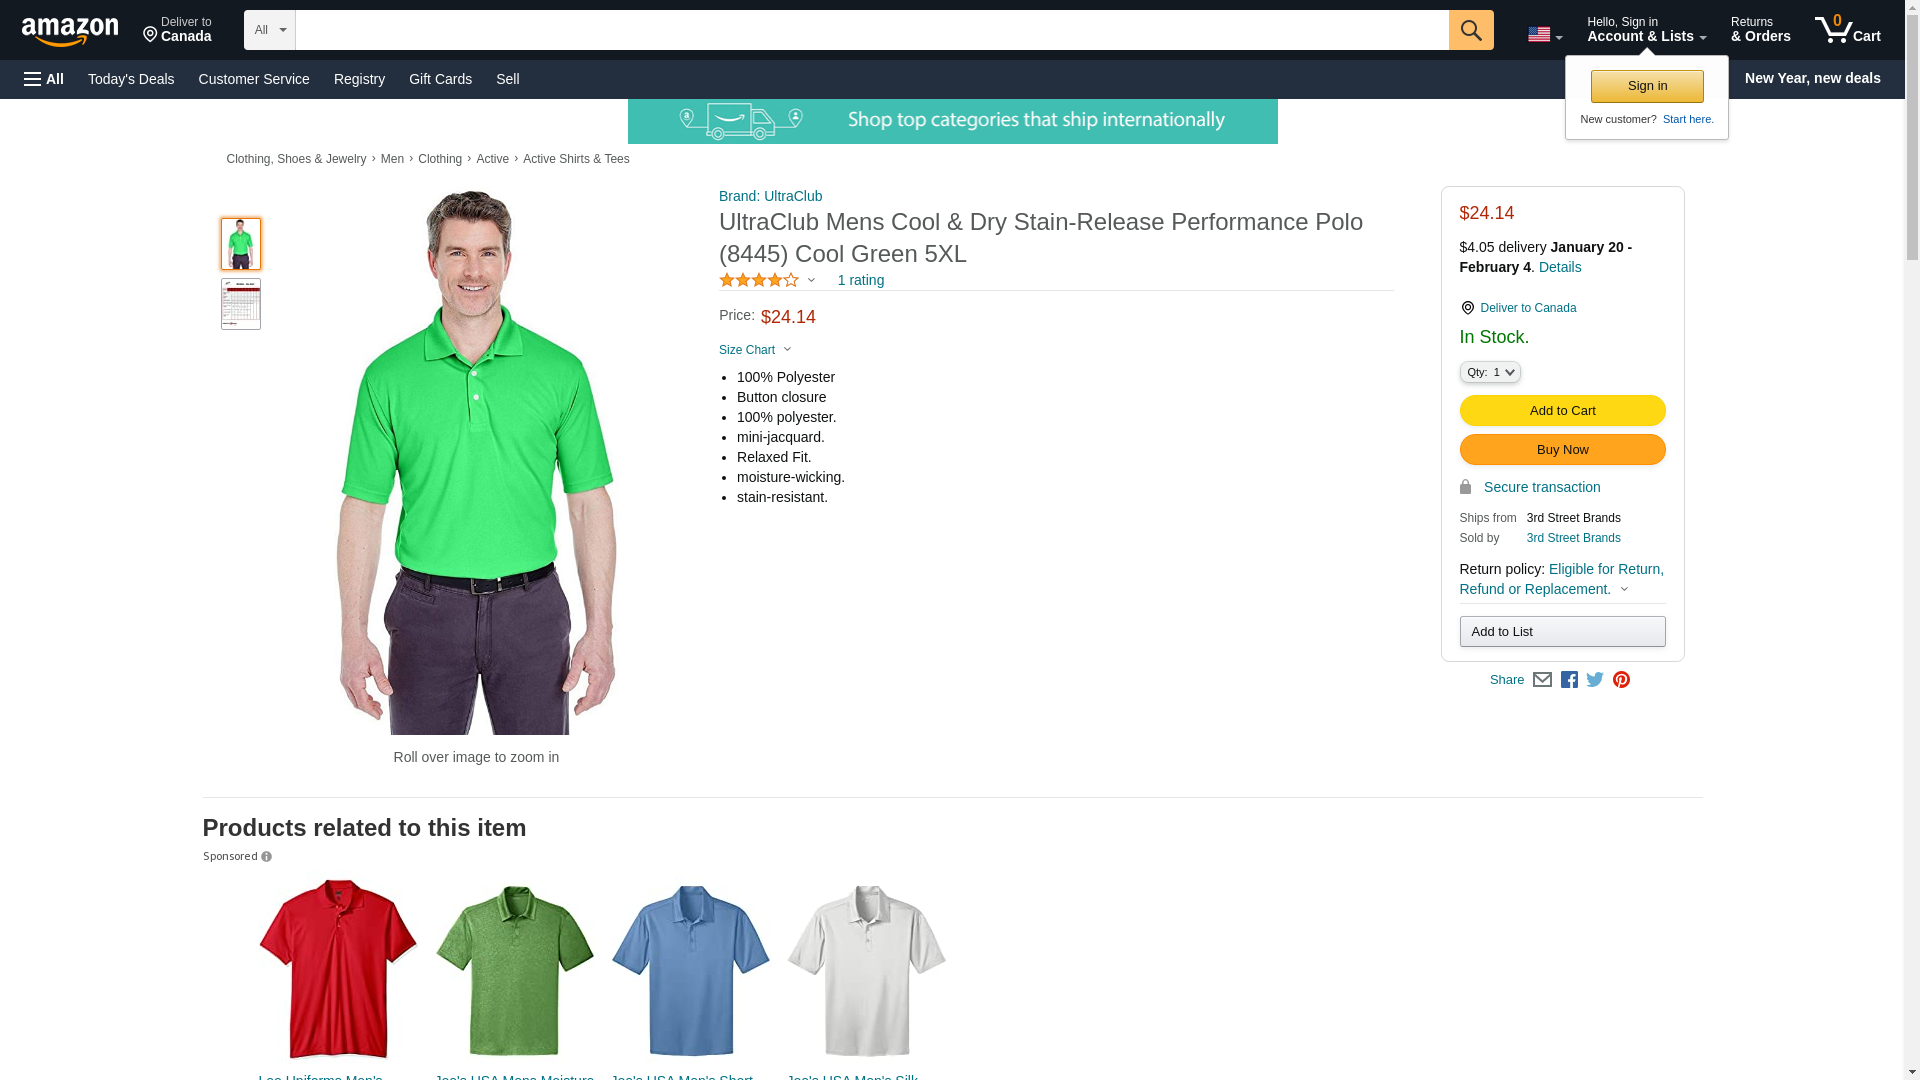Share product on Twitter
Image resolution: width=1920 pixels, height=1080 pixels.
tap(1595, 680)
